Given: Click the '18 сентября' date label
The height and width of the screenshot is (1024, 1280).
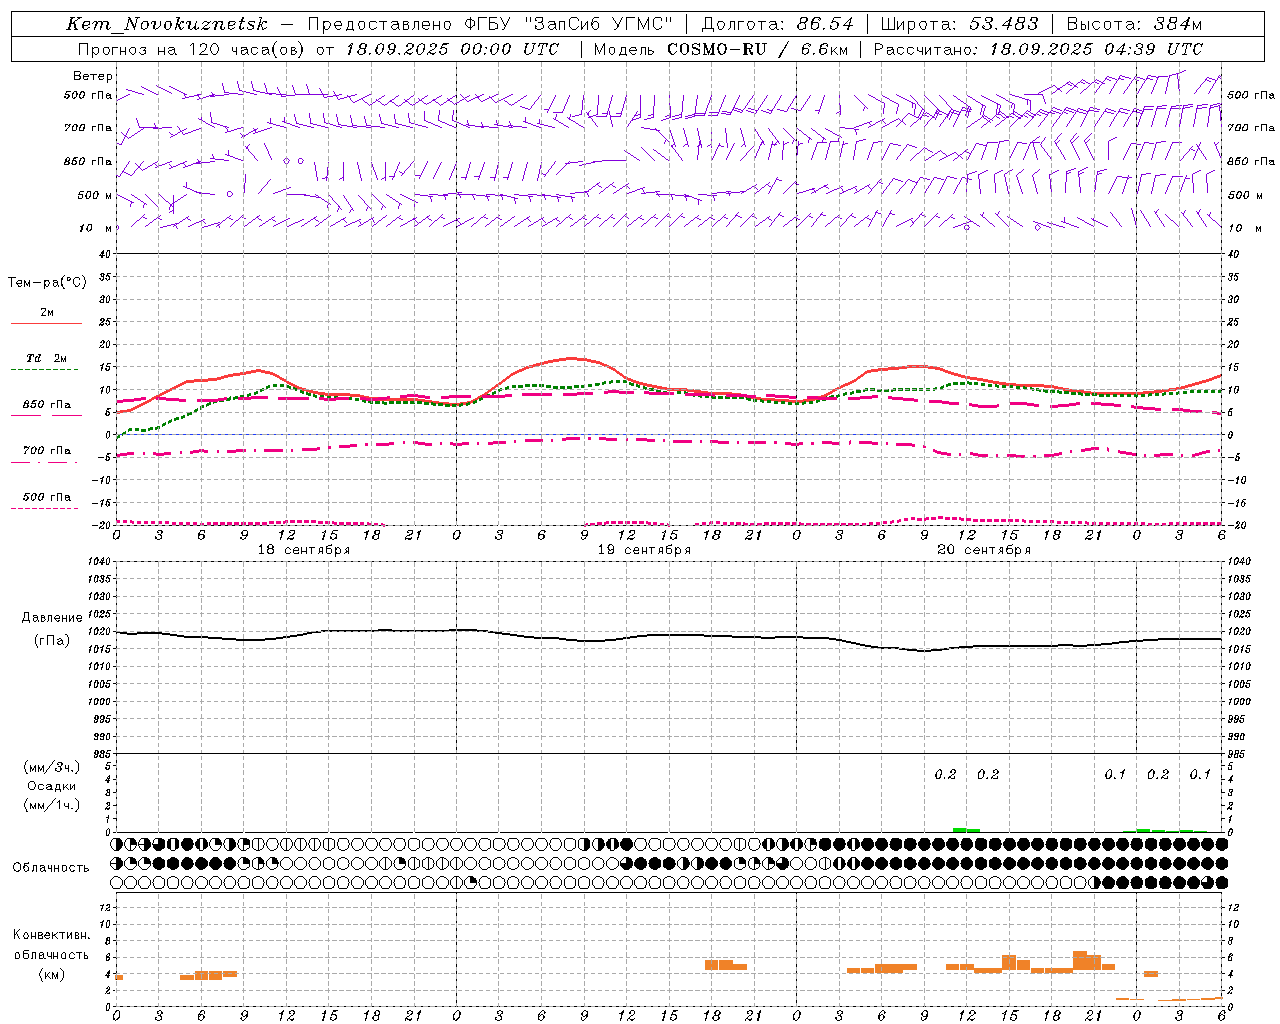Looking at the screenshot, I should (x=304, y=550).
